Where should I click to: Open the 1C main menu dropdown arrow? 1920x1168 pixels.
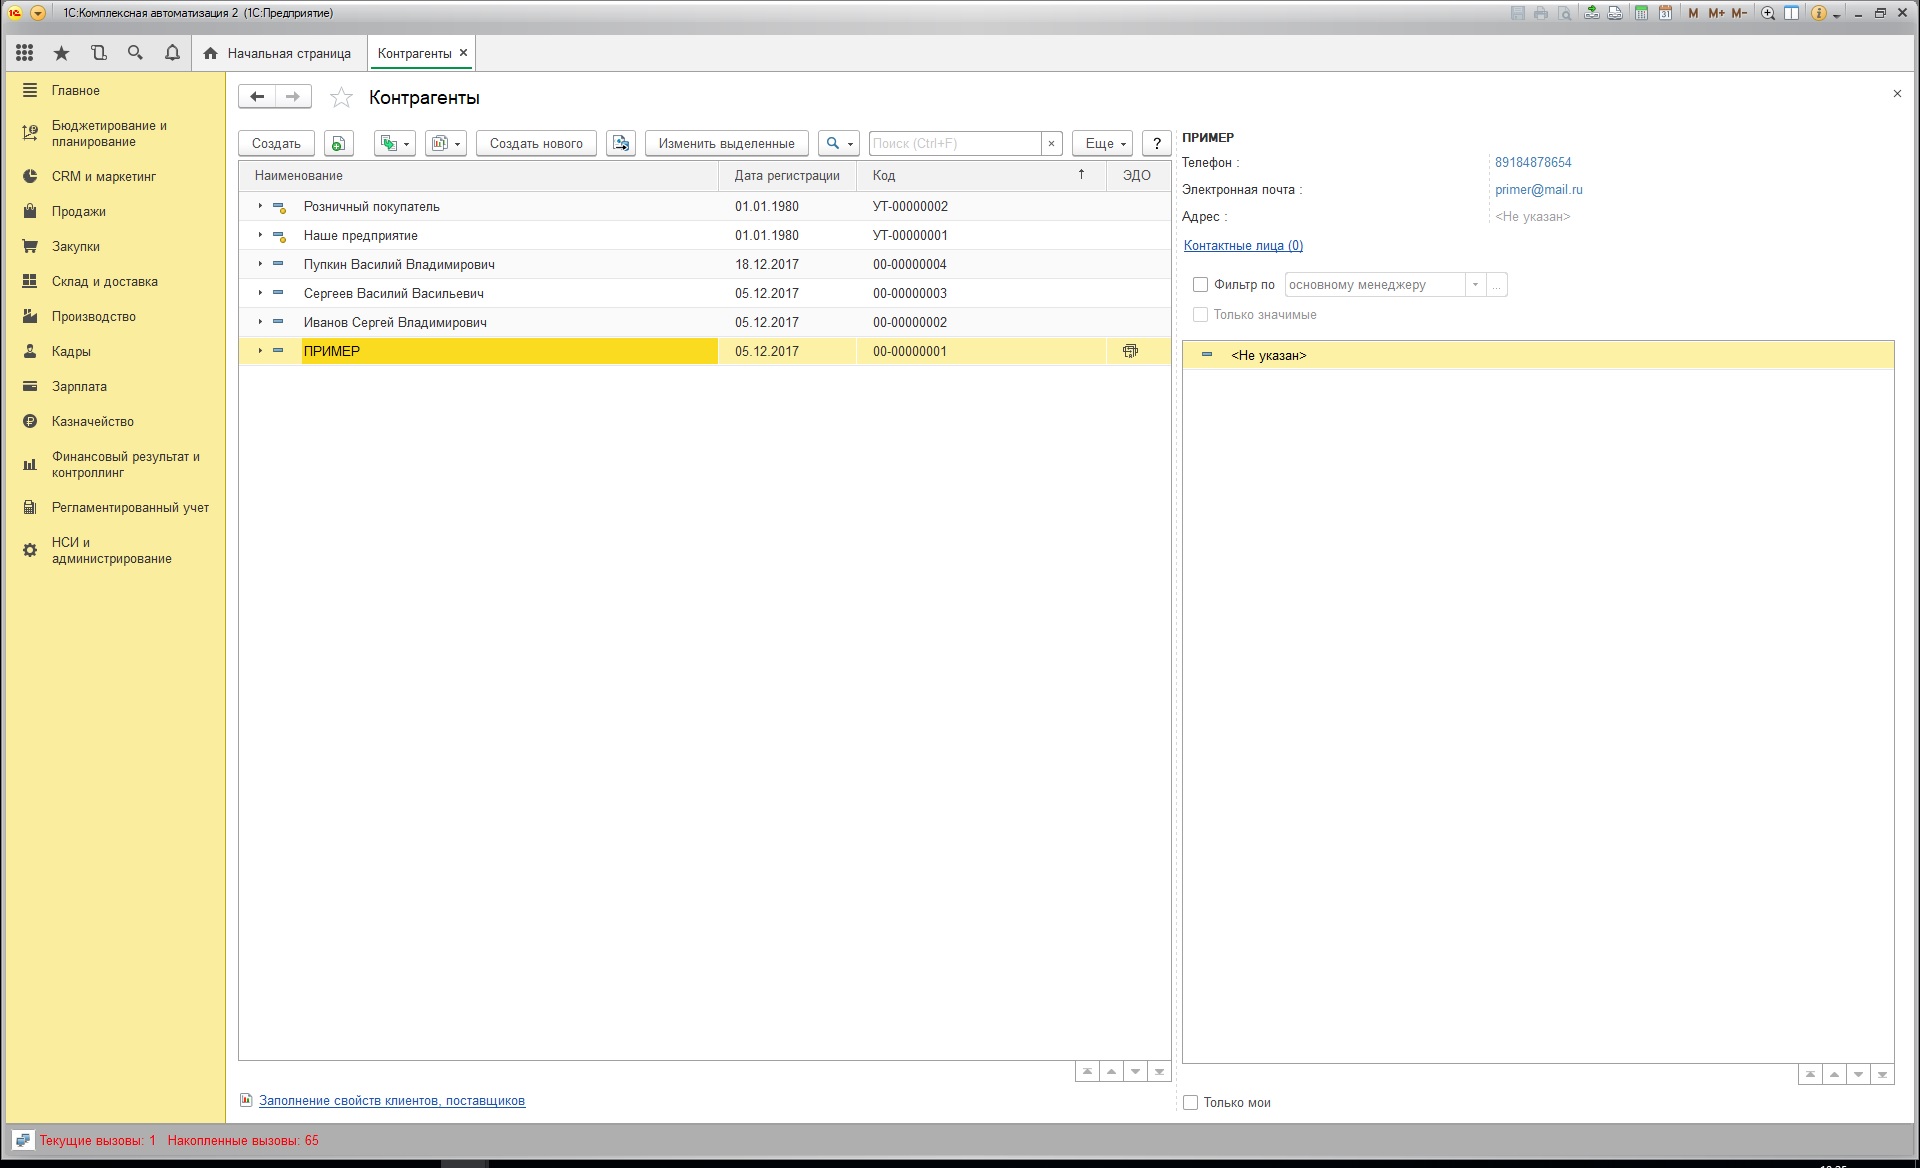pos(38,13)
